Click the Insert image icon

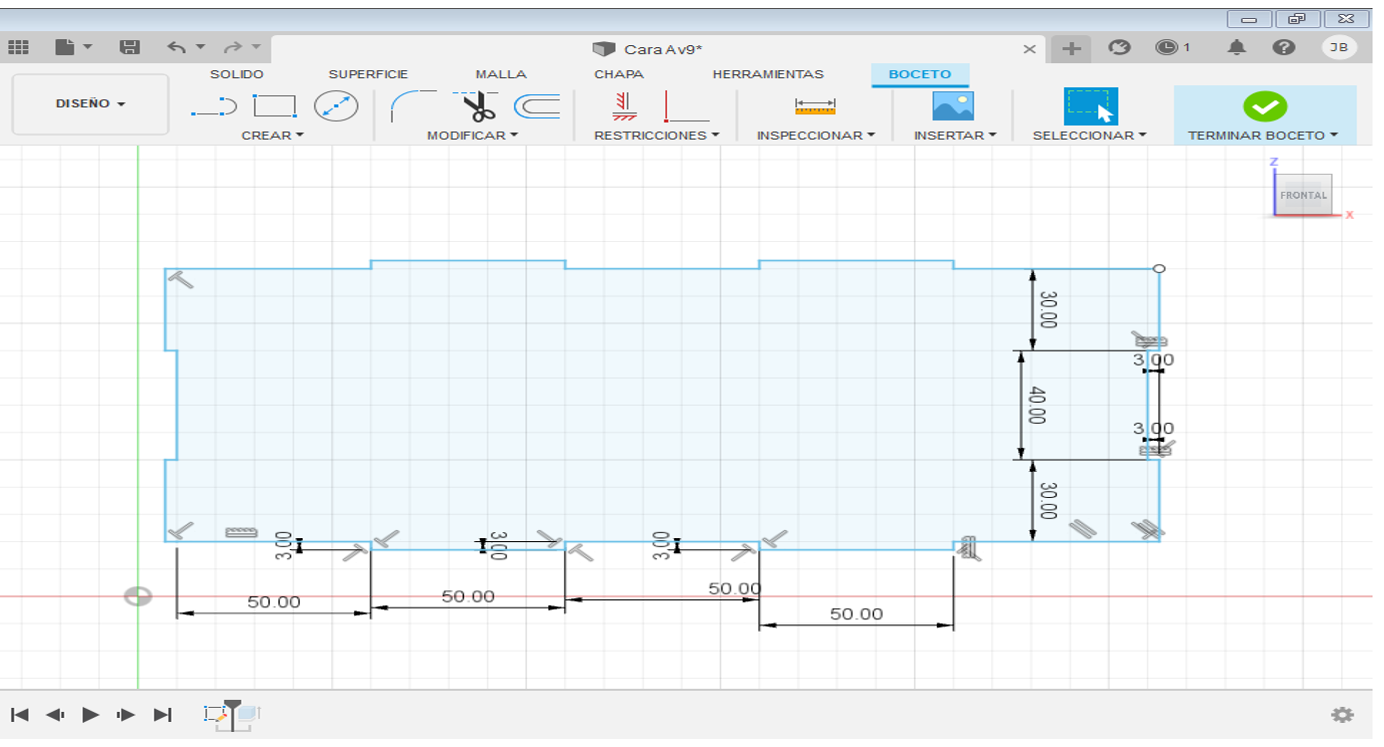(952, 106)
